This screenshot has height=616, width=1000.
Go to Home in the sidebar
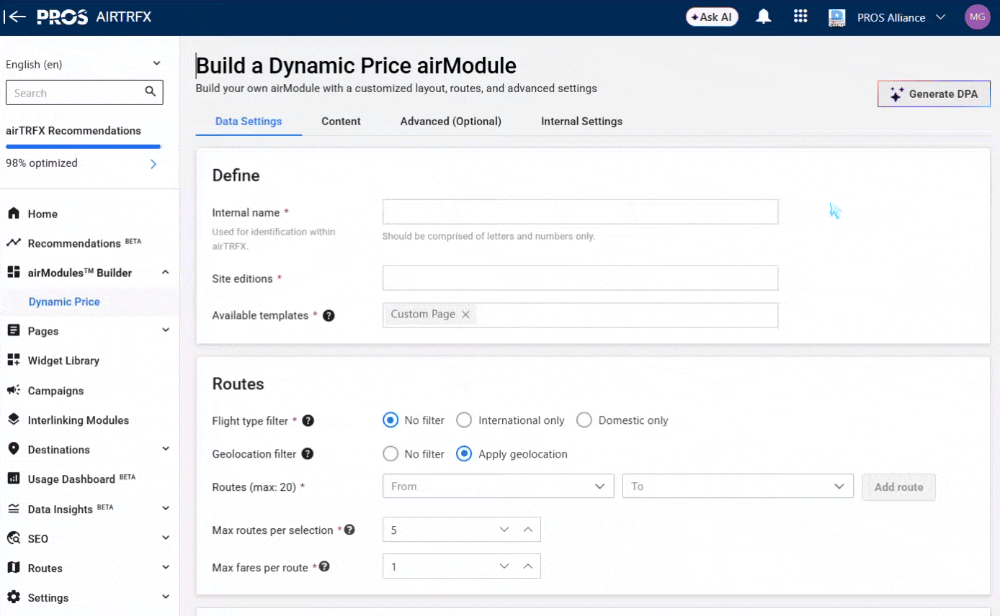tap(43, 214)
